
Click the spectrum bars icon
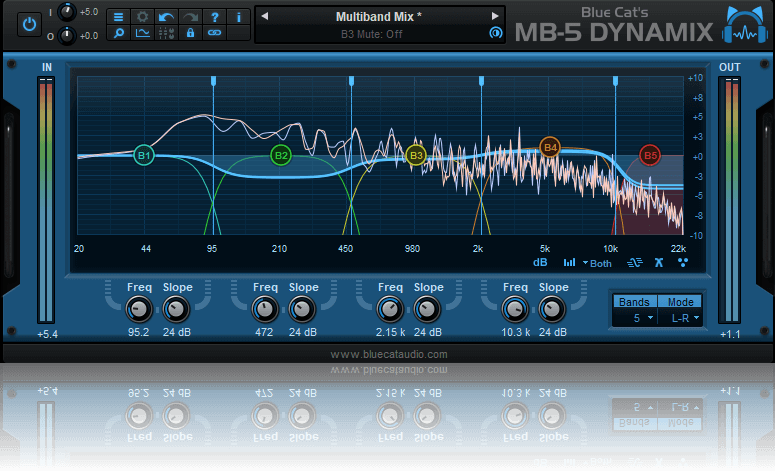coord(569,263)
